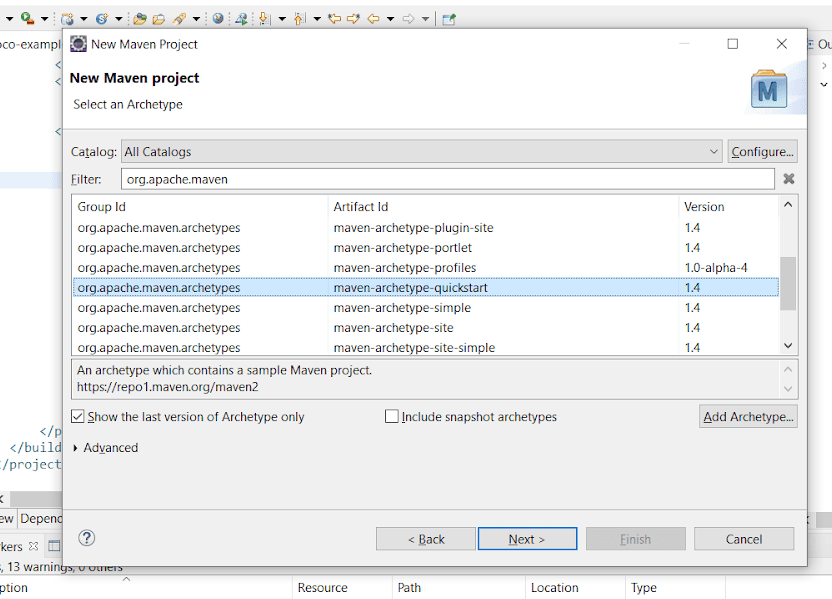Click the Forward navigation arrow in toolbar

pos(408,19)
